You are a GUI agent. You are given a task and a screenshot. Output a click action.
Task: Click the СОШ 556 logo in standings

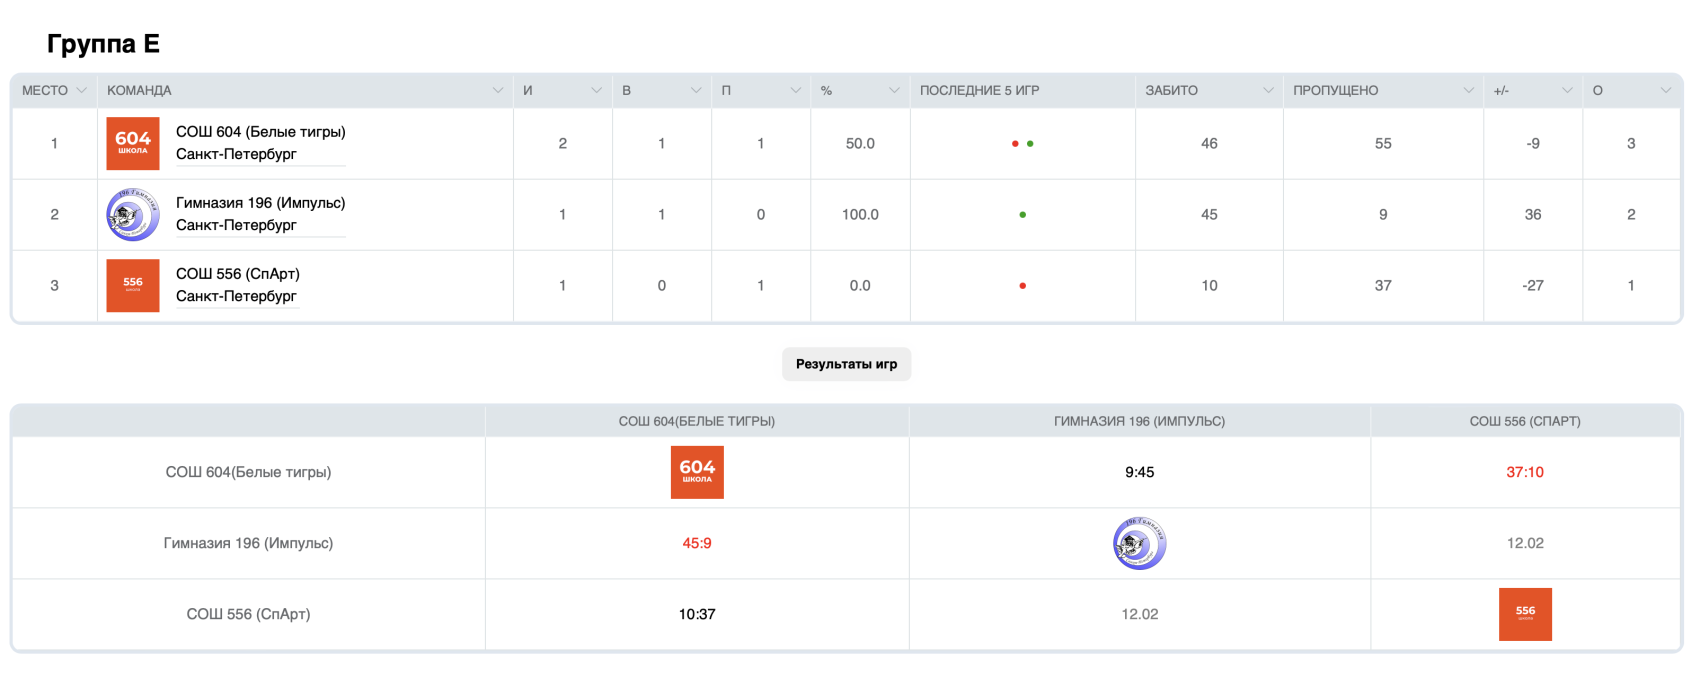coord(133,286)
